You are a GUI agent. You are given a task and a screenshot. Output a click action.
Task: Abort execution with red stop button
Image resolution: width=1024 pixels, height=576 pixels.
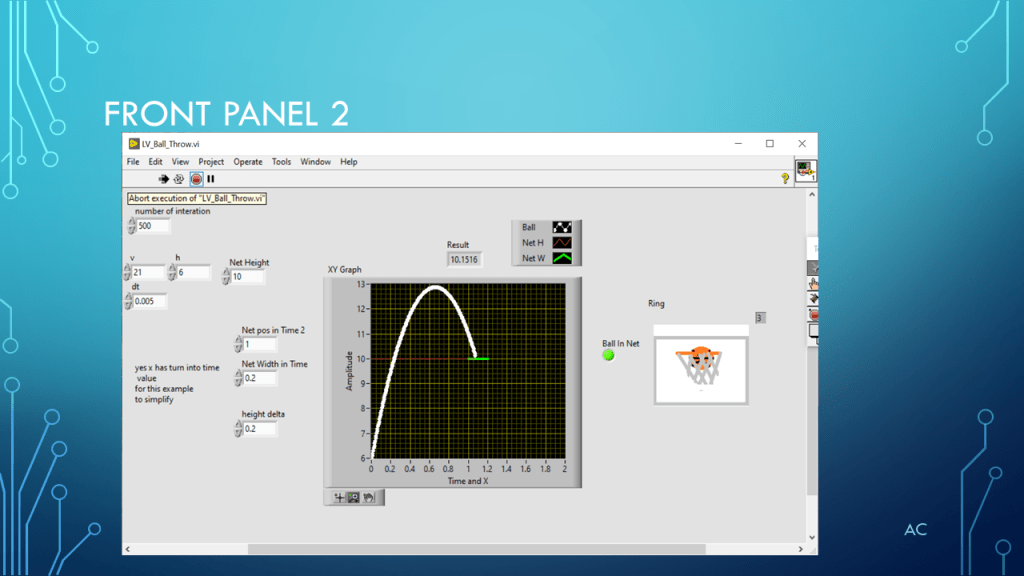coord(196,179)
